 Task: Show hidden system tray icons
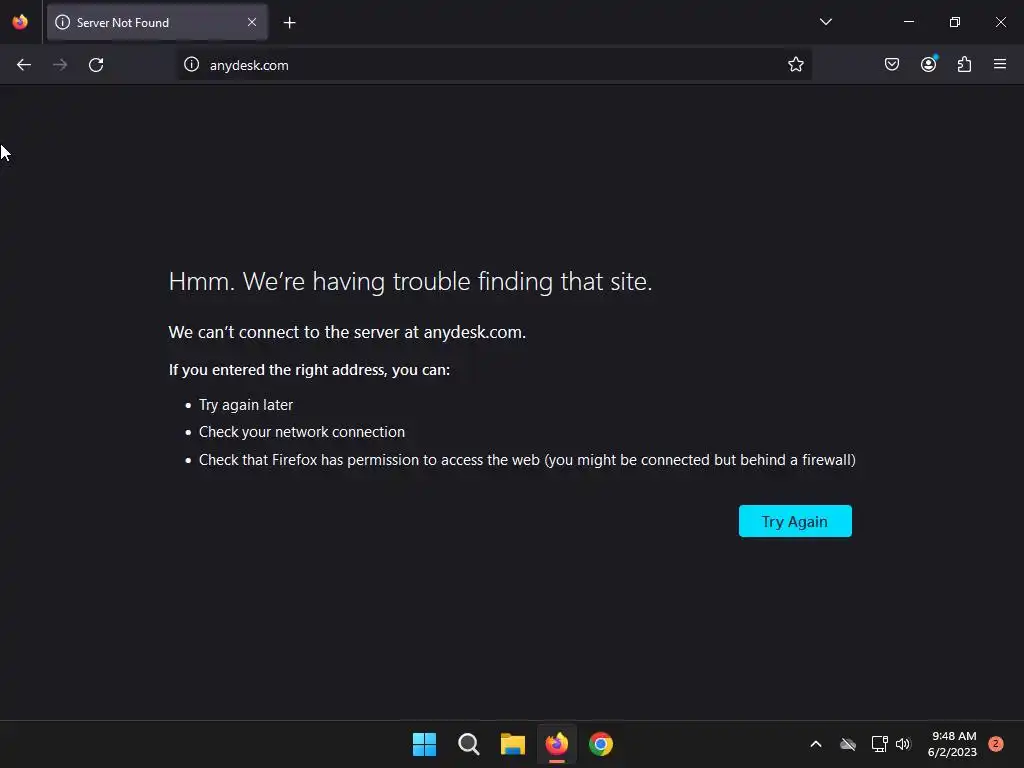coord(816,744)
